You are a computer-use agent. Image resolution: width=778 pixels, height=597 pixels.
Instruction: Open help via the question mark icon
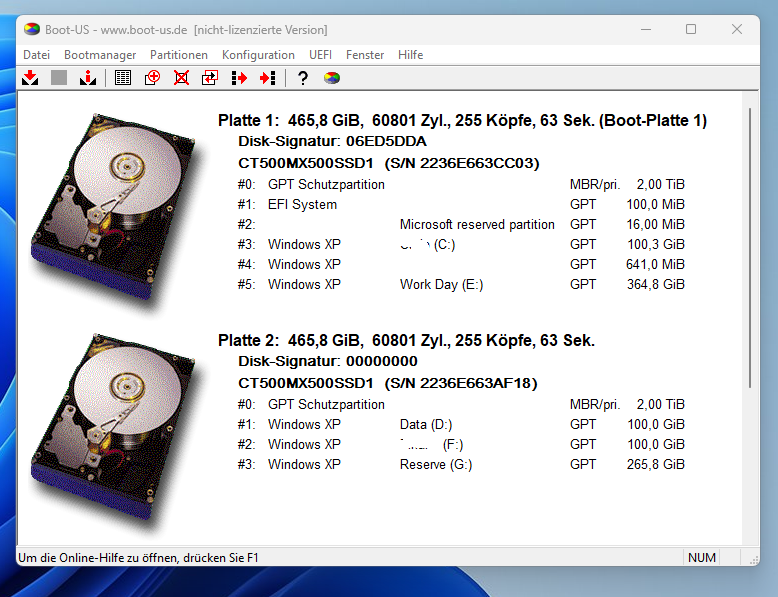pos(303,78)
